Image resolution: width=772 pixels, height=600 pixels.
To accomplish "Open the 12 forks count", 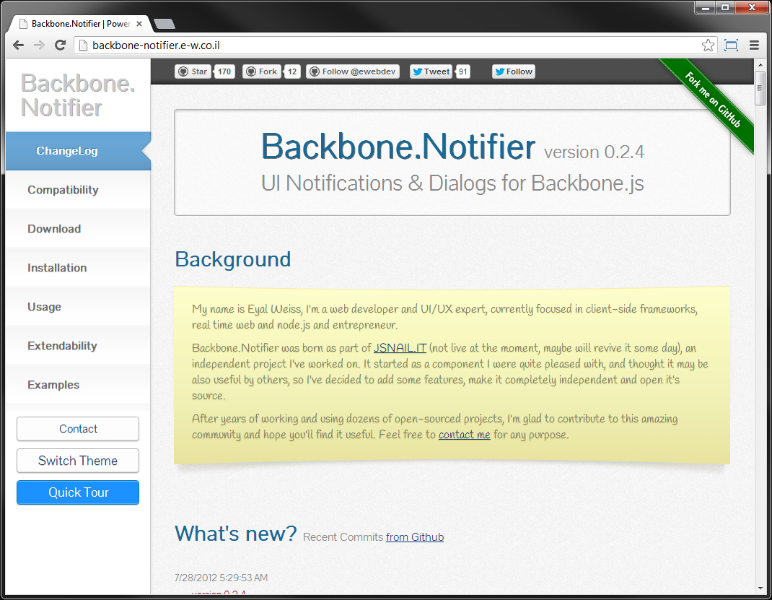I will click(x=292, y=71).
